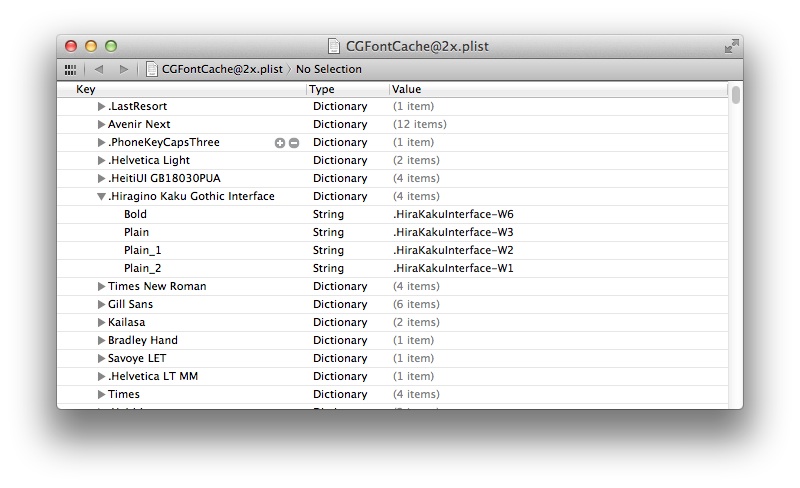Screen dimensions: 800x488
Task: Click the No Selection jump bar item
Action: click(x=329, y=69)
